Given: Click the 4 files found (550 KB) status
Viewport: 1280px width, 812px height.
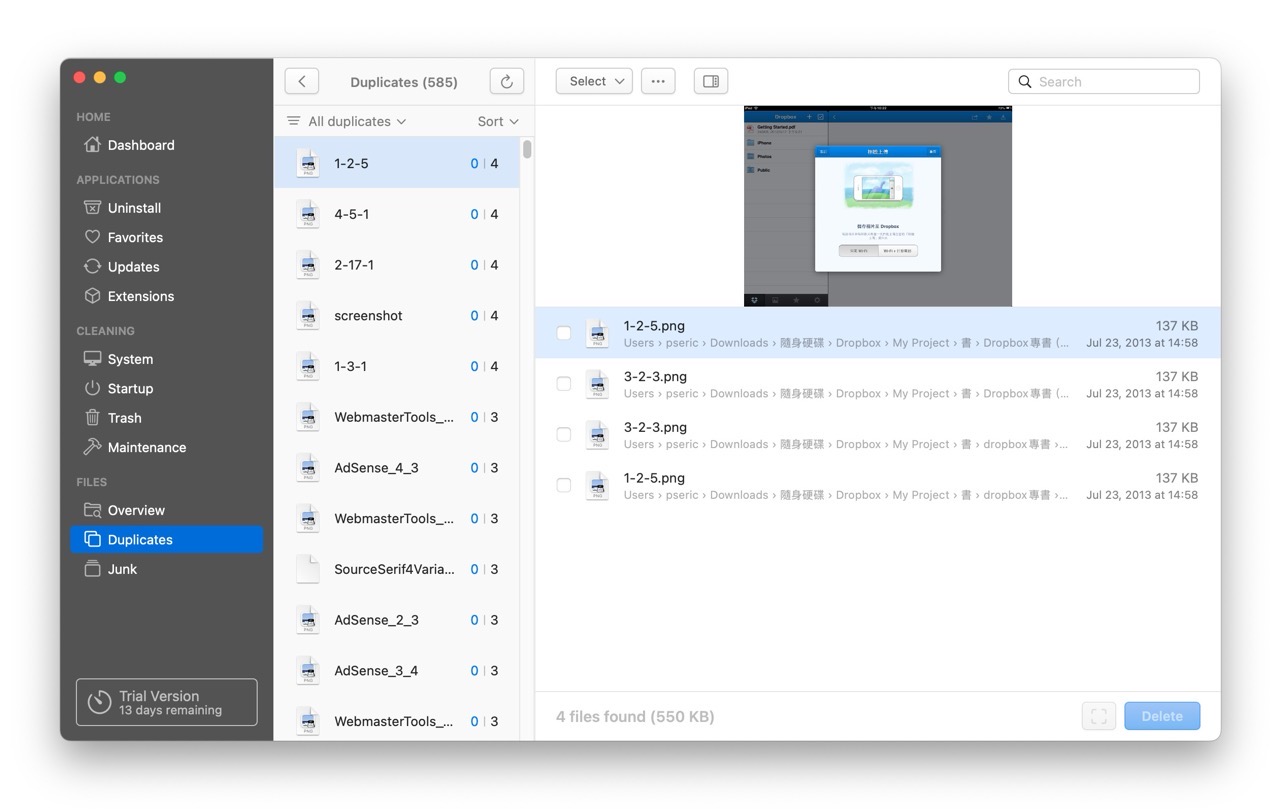Looking at the screenshot, I should pos(635,716).
